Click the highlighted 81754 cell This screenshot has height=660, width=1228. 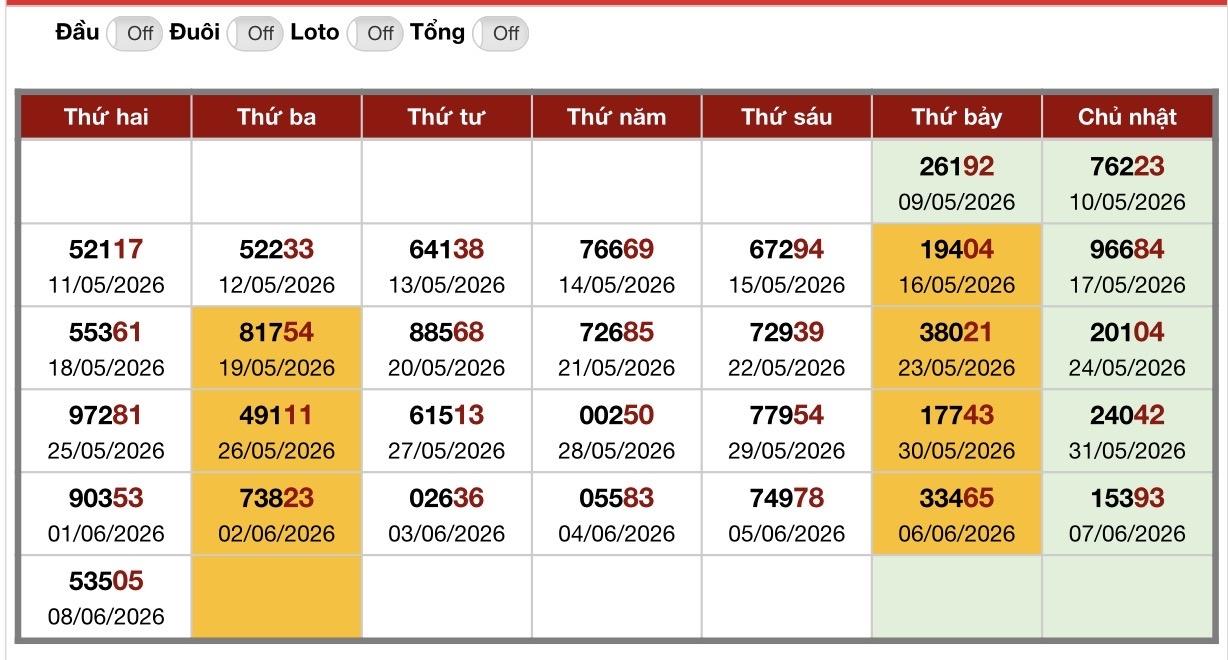click(x=277, y=348)
